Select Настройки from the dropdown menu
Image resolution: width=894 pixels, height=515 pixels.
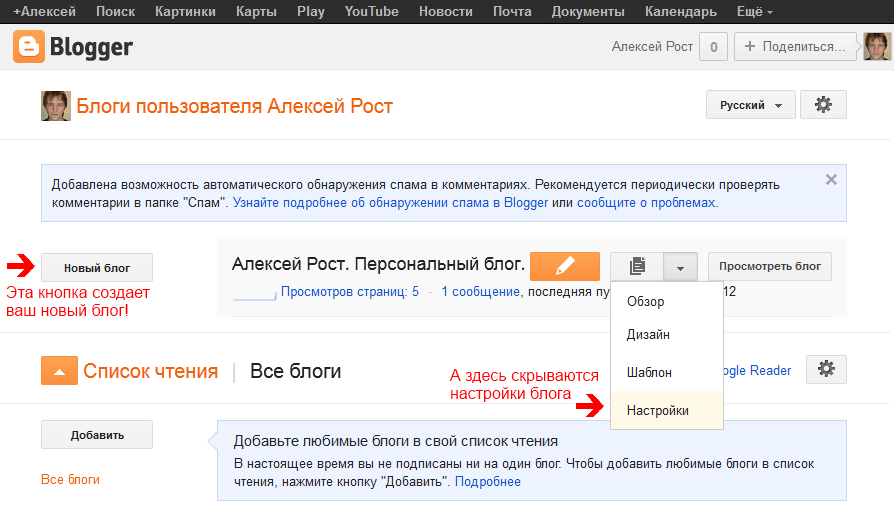click(667, 411)
